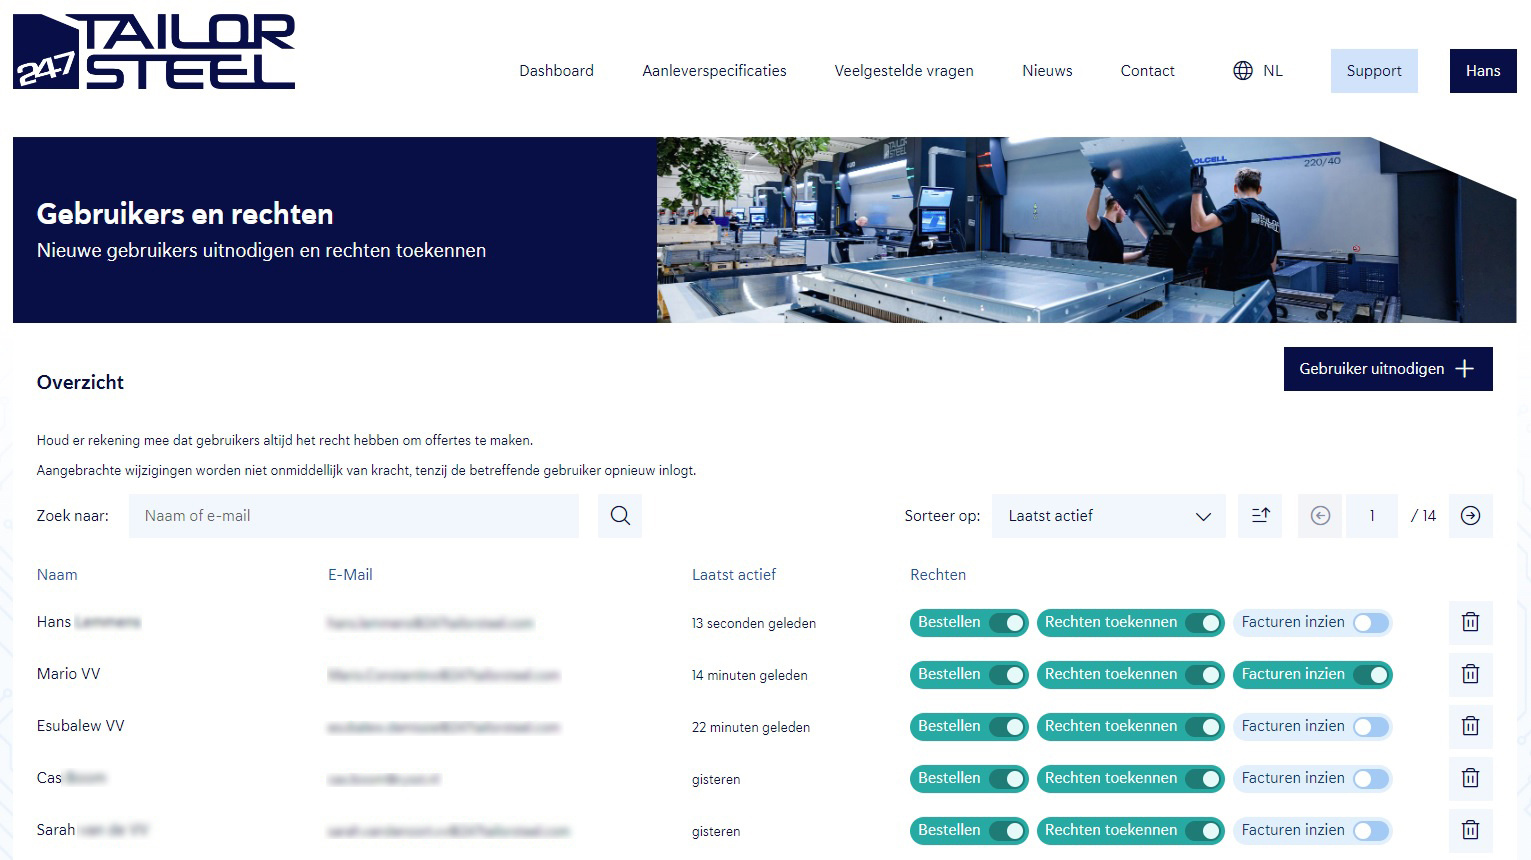Click the previous page arrow

click(1320, 516)
